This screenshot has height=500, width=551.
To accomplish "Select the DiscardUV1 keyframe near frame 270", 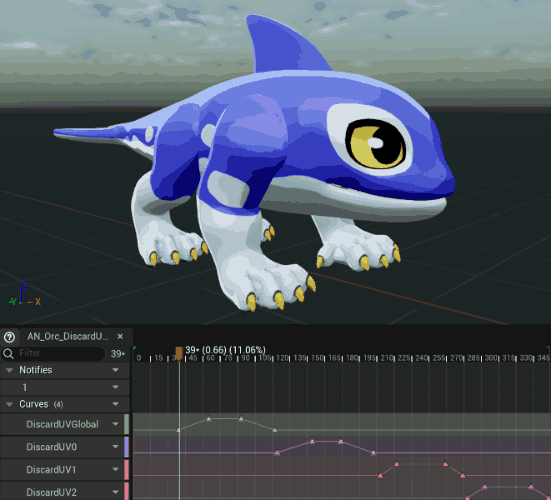I will pyautogui.click(x=445, y=464).
